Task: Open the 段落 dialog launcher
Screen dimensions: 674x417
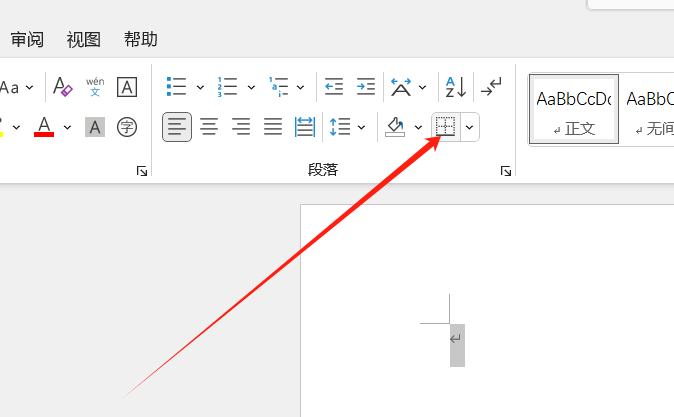Action: point(506,172)
